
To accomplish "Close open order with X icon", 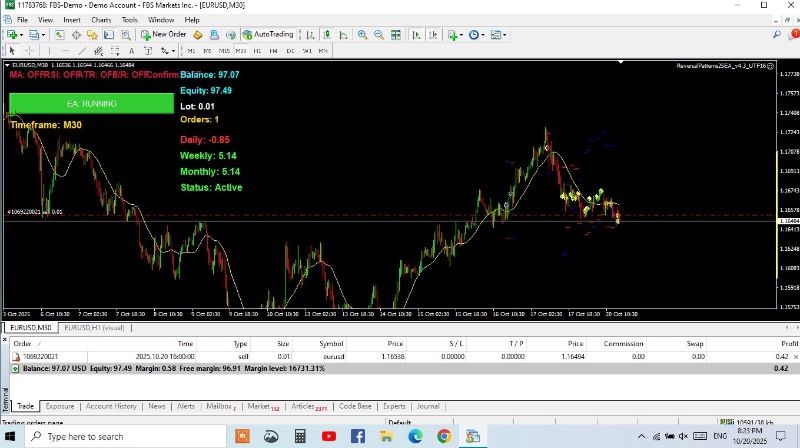I will tap(795, 356).
